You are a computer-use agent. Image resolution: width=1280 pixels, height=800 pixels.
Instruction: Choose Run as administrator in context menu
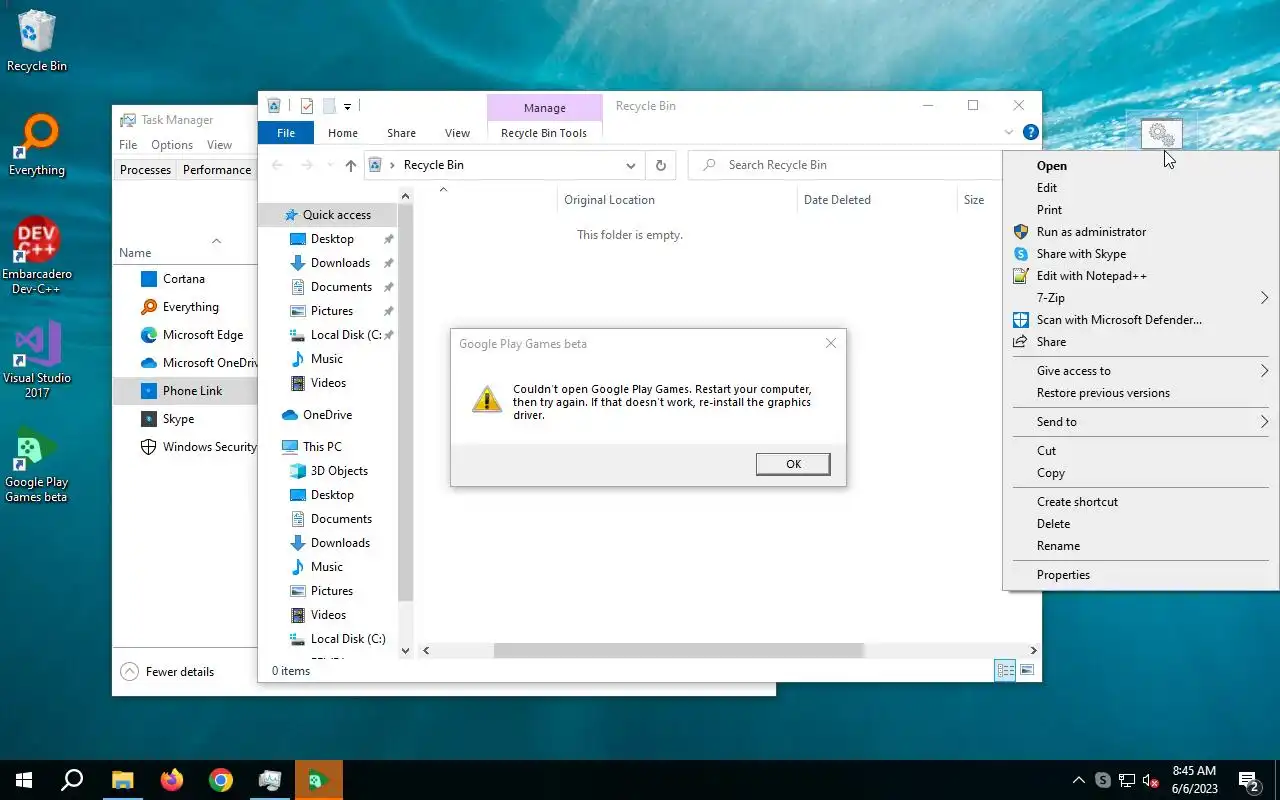pyautogui.click(x=1140, y=232)
